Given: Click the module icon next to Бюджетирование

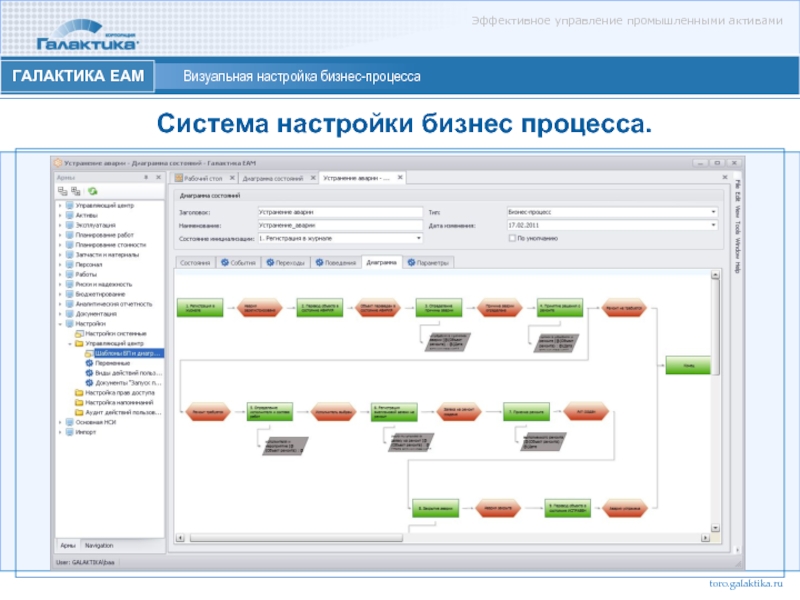Looking at the screenshot, I should point(70,294).
